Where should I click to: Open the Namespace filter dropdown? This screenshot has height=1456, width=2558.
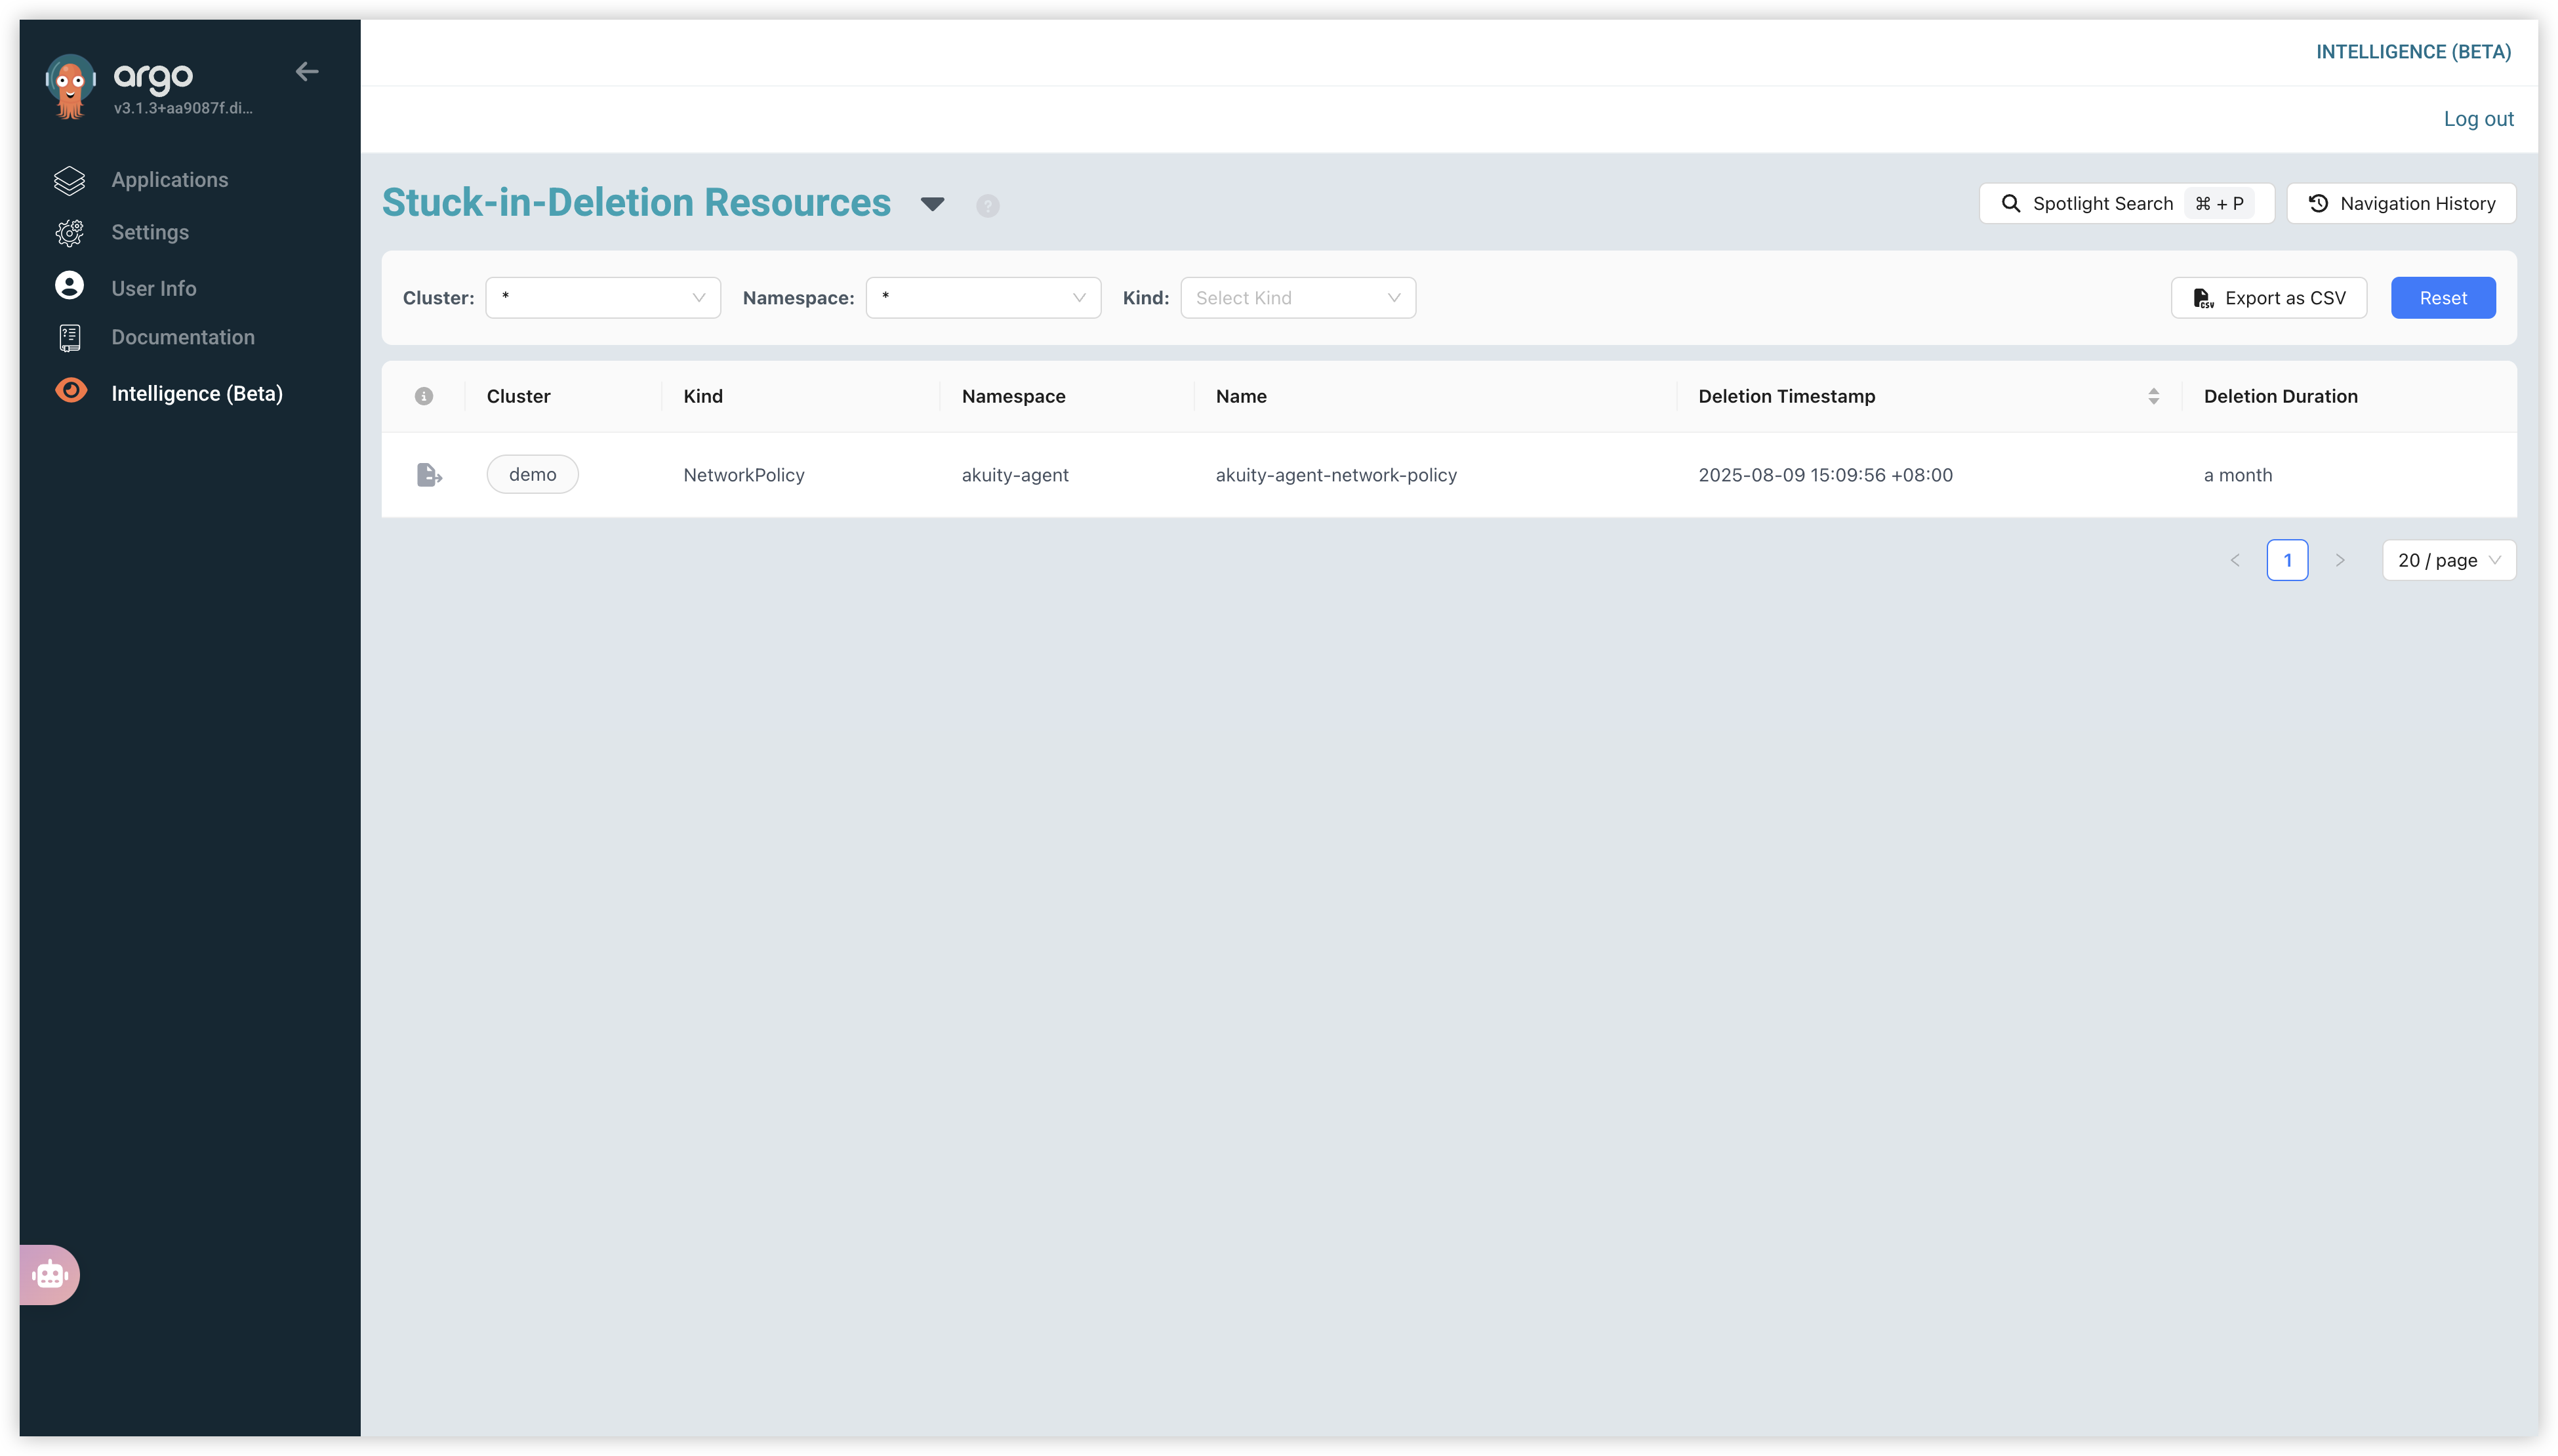point(983,298)
